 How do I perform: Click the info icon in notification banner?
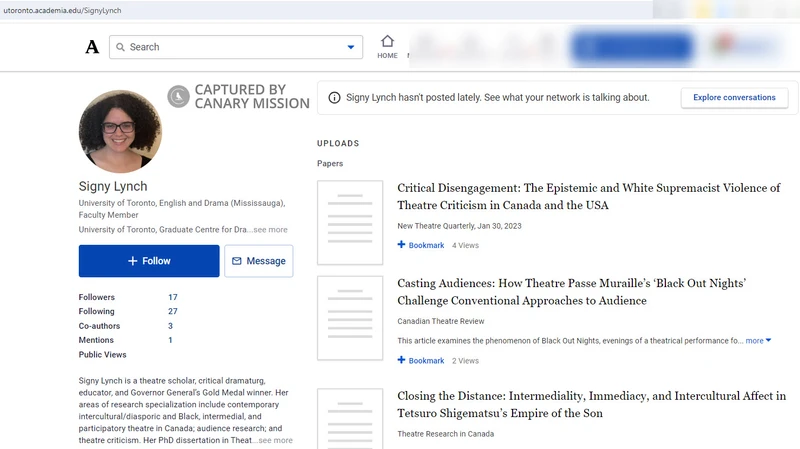click(x=334, y=98)
